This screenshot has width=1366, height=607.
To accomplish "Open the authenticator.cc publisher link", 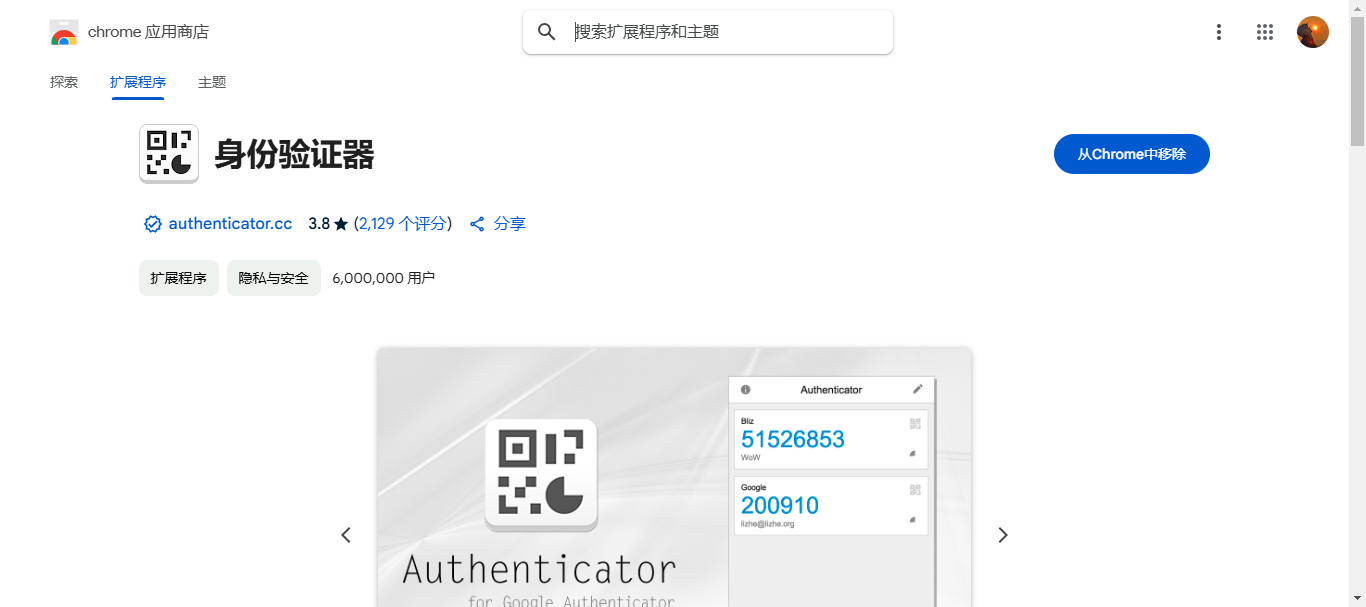I will (x=230, y=224).
